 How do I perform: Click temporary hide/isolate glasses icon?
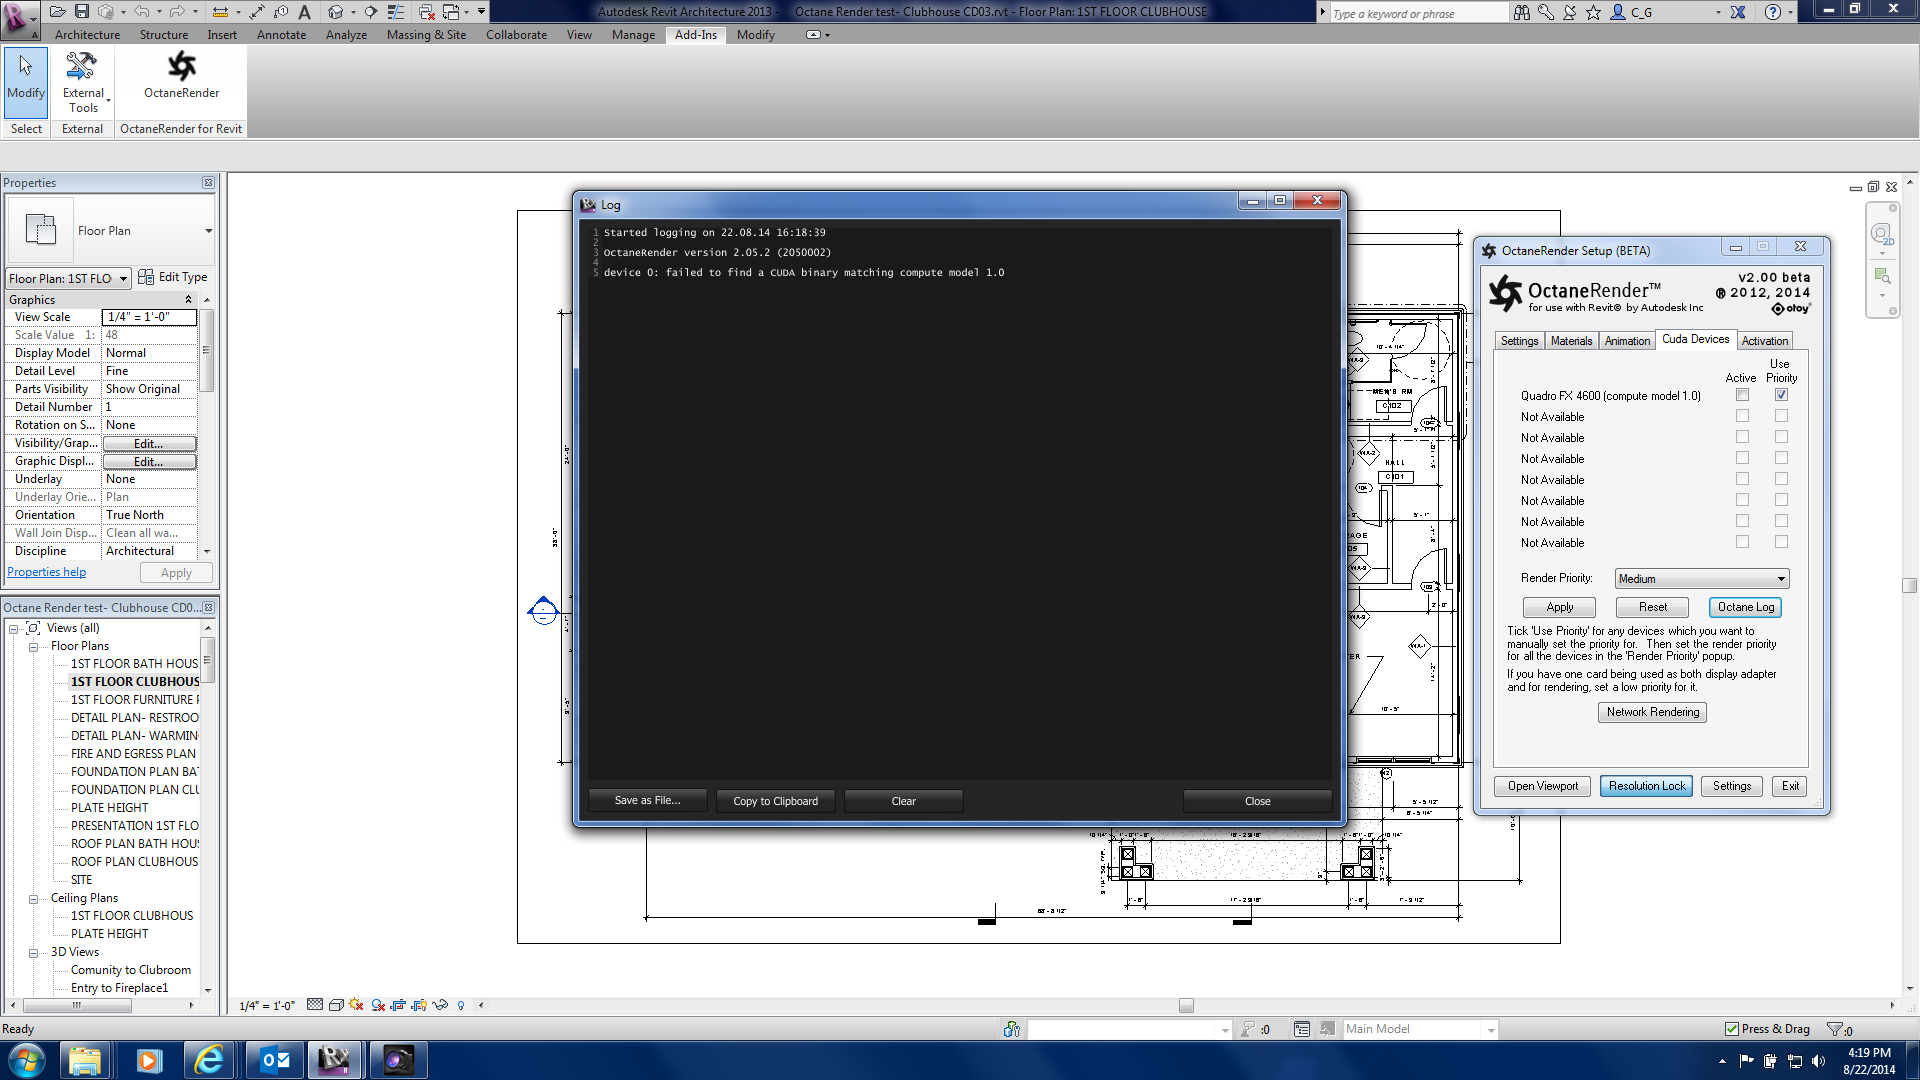[440, 1005]
